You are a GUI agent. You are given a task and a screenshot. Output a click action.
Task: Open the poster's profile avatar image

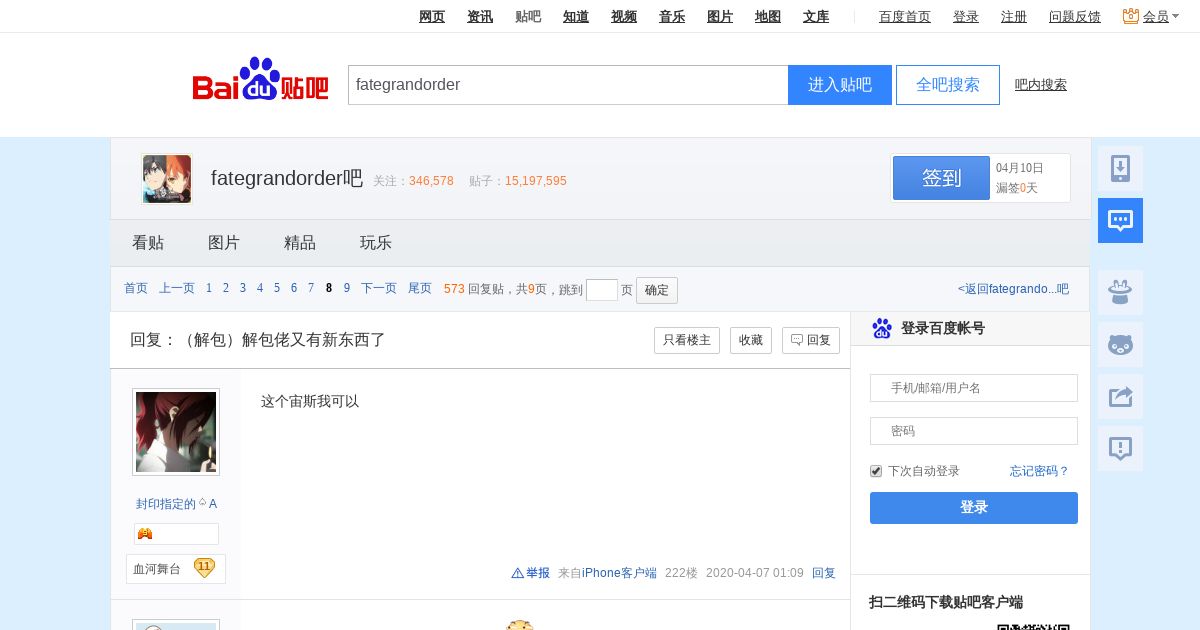[176, 432]
